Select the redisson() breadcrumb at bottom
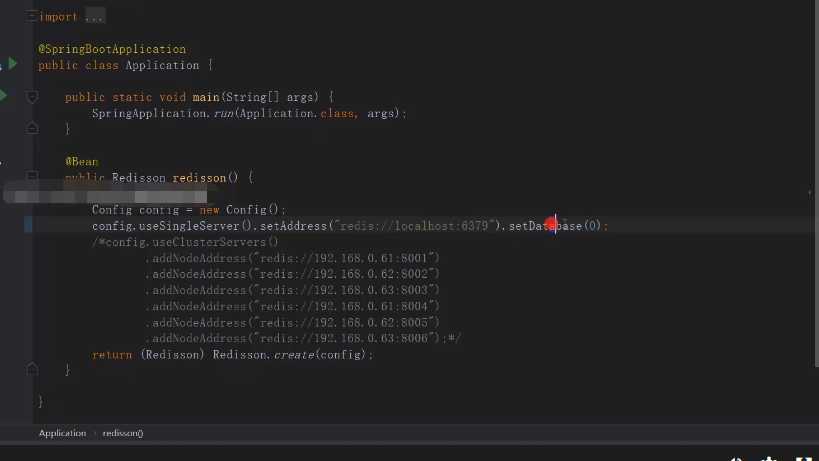819x461 pixels. coord(123,433)
